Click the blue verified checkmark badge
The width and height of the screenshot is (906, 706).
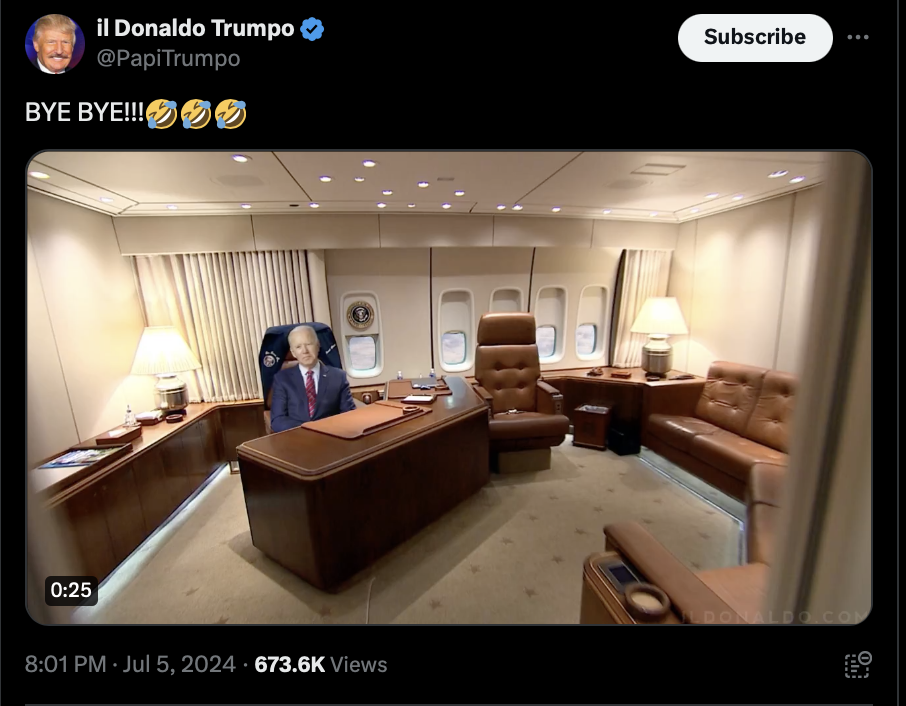point(312,29)
